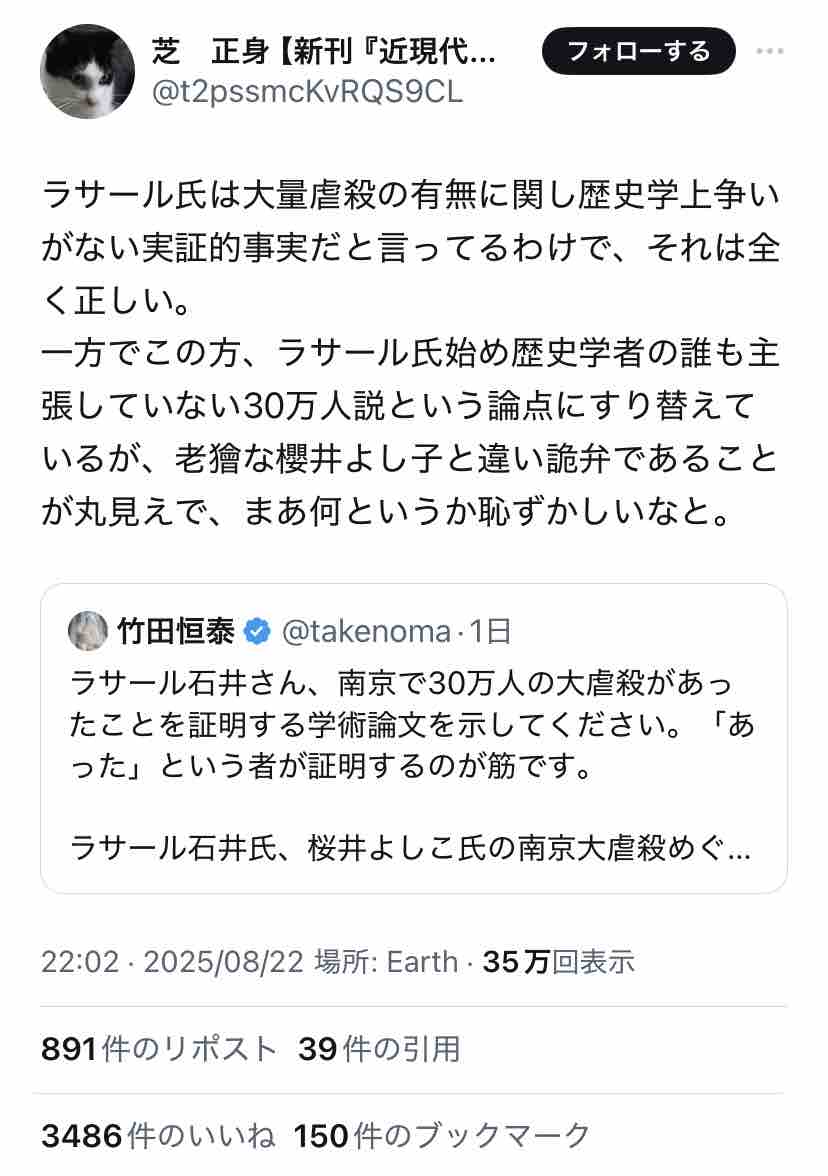View the 35万回表示 view count
The height and width of the screenshot is (1176, 828).
pyautogui.click(x=558, y=962)
